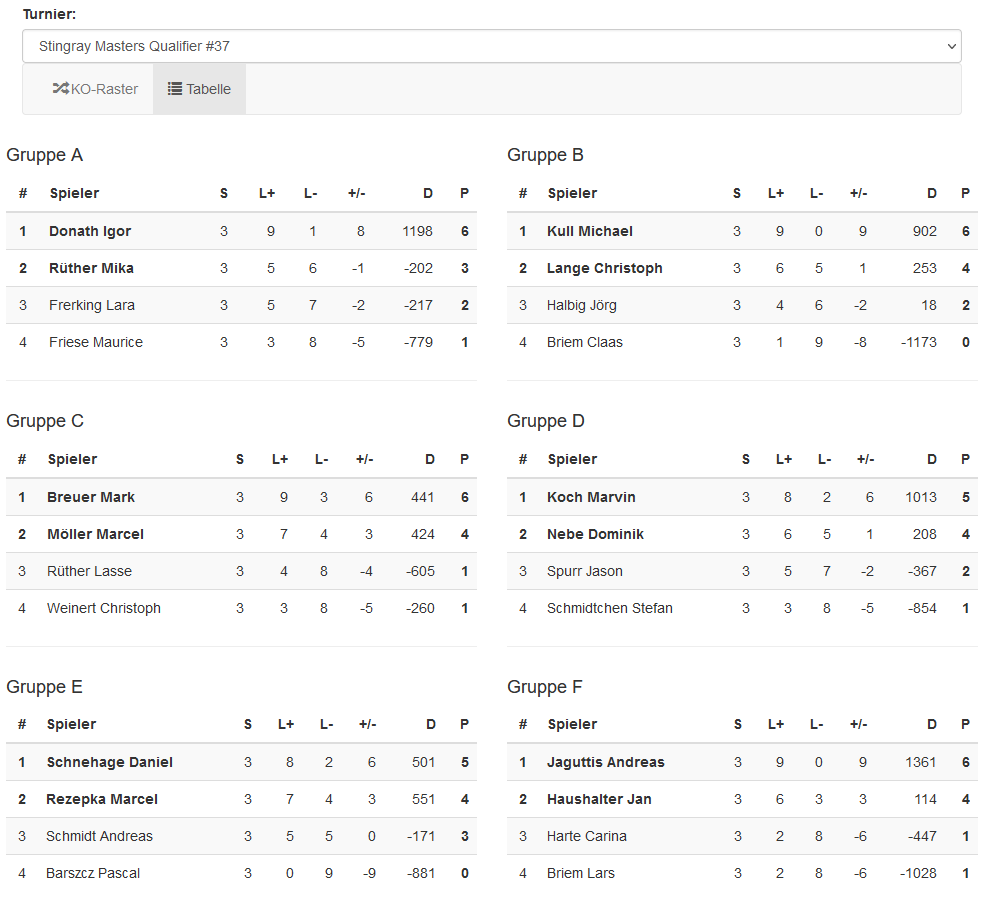The height and width of the screenshot is (901, 983).
Task: Click the D column header in Gruppe B
Action: (932, 193)
